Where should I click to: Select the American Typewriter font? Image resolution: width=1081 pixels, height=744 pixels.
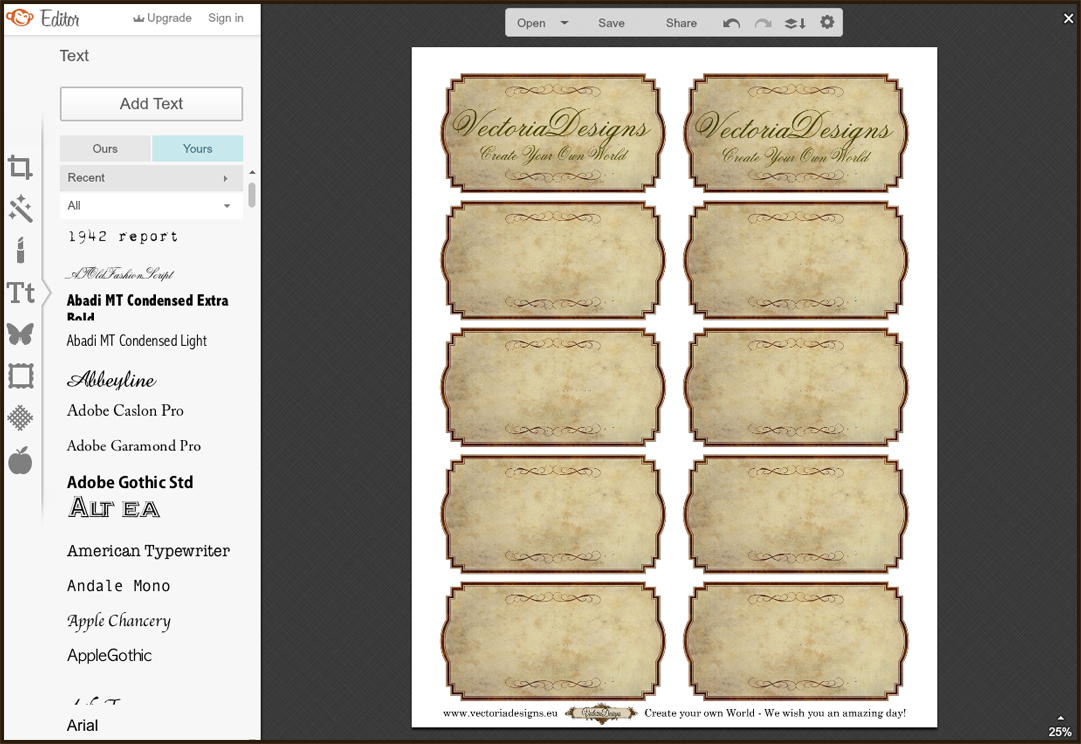148,550
